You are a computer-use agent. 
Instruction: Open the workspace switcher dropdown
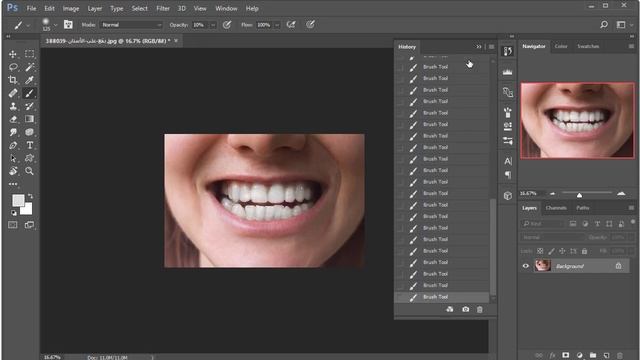tap(624, 25)
